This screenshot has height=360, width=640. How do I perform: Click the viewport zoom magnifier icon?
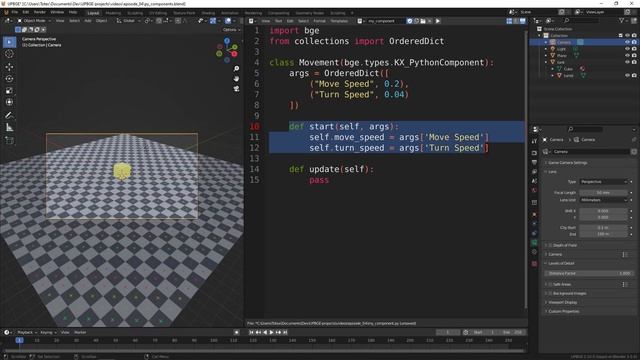tap(236, 69)
